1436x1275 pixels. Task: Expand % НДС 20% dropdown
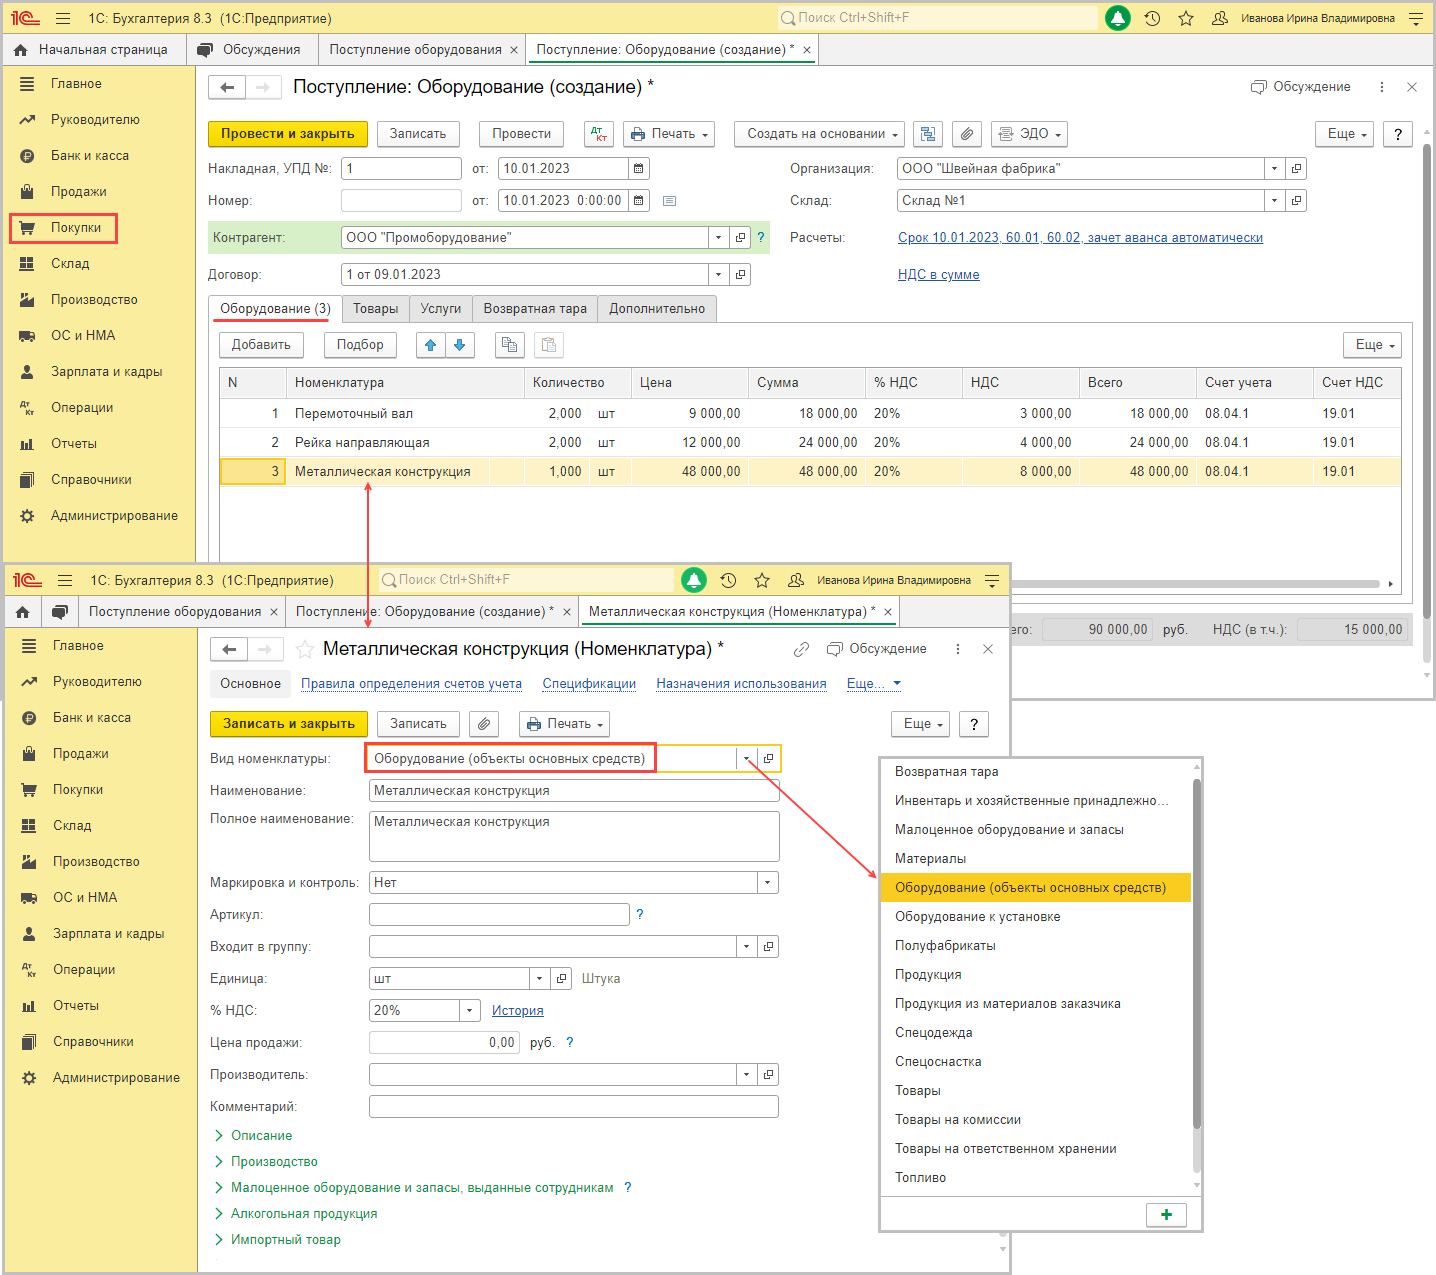click(x=470, y=1011)
